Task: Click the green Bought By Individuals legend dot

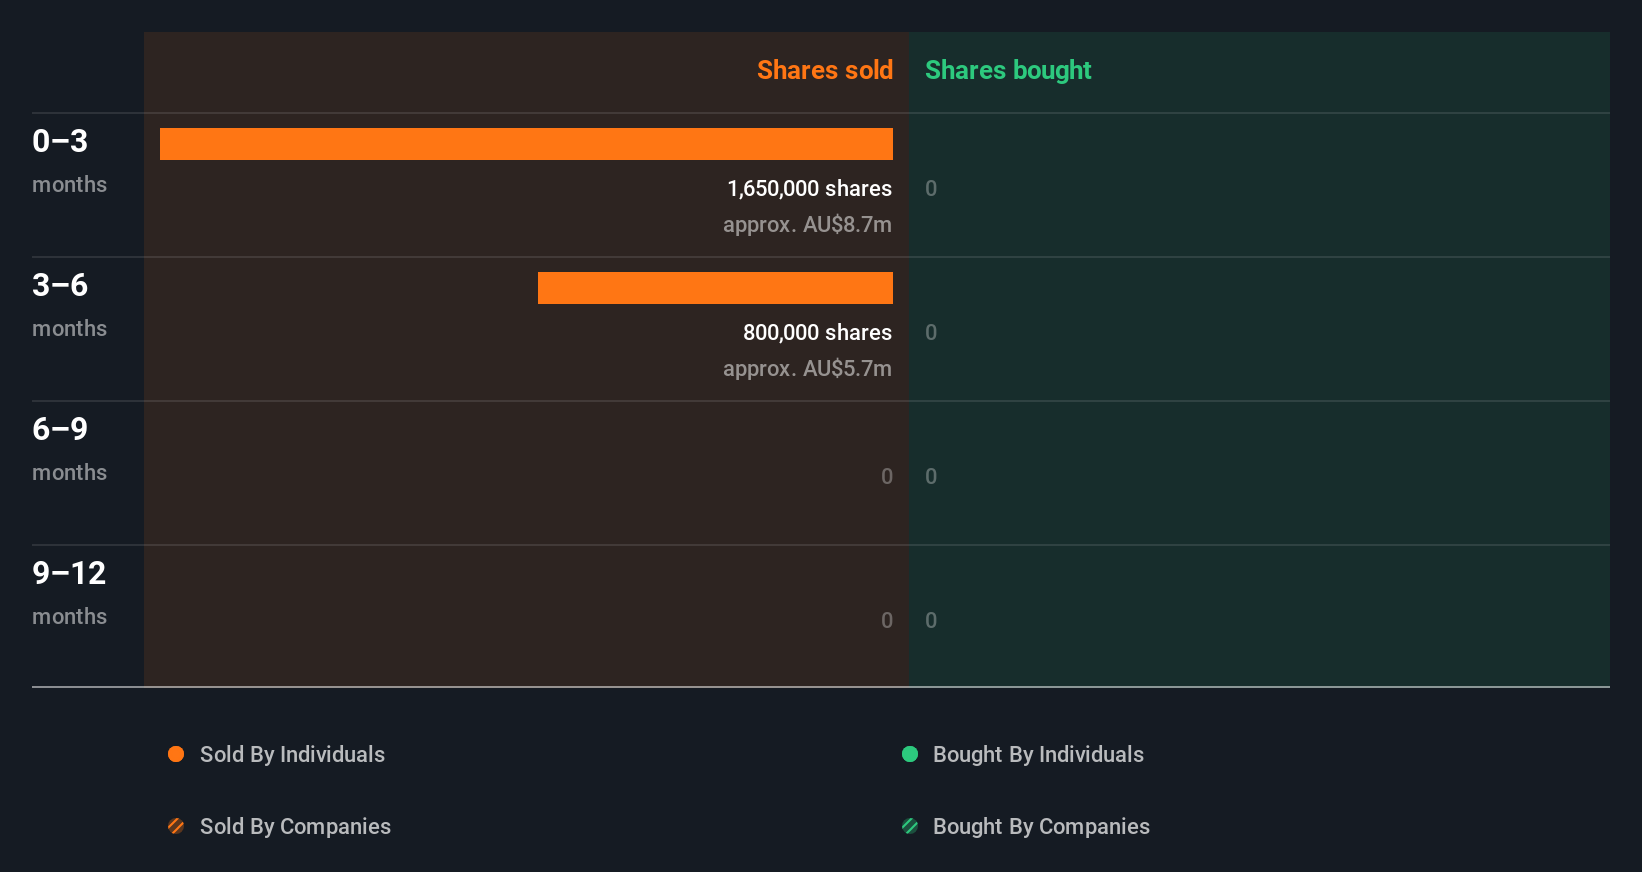Action: click(x=910, y=754)
